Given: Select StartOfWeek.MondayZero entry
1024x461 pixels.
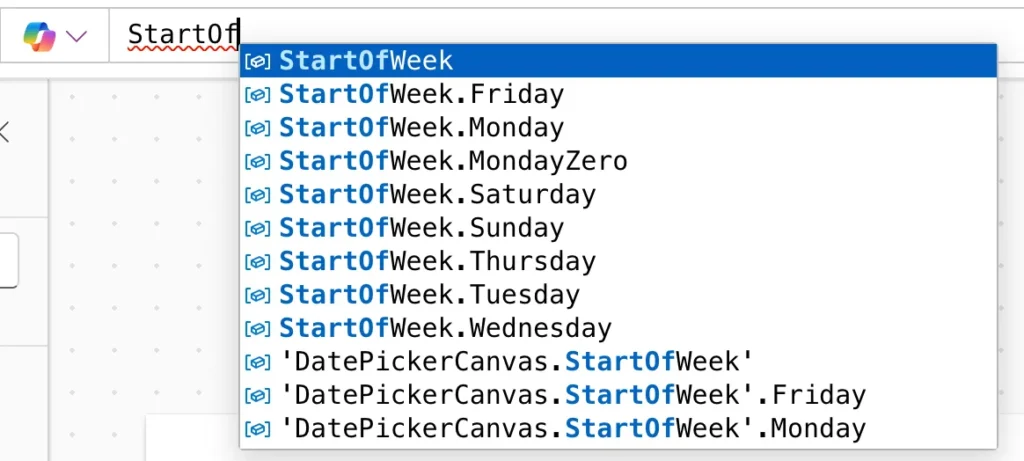Looking at the screenshot, I should [618, 161].
